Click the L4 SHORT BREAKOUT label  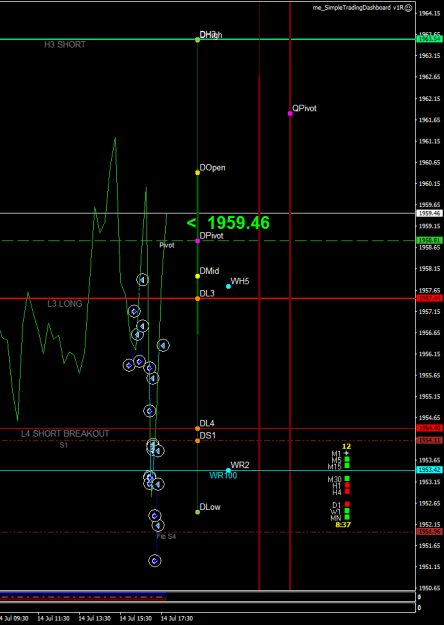pos(65,434)
